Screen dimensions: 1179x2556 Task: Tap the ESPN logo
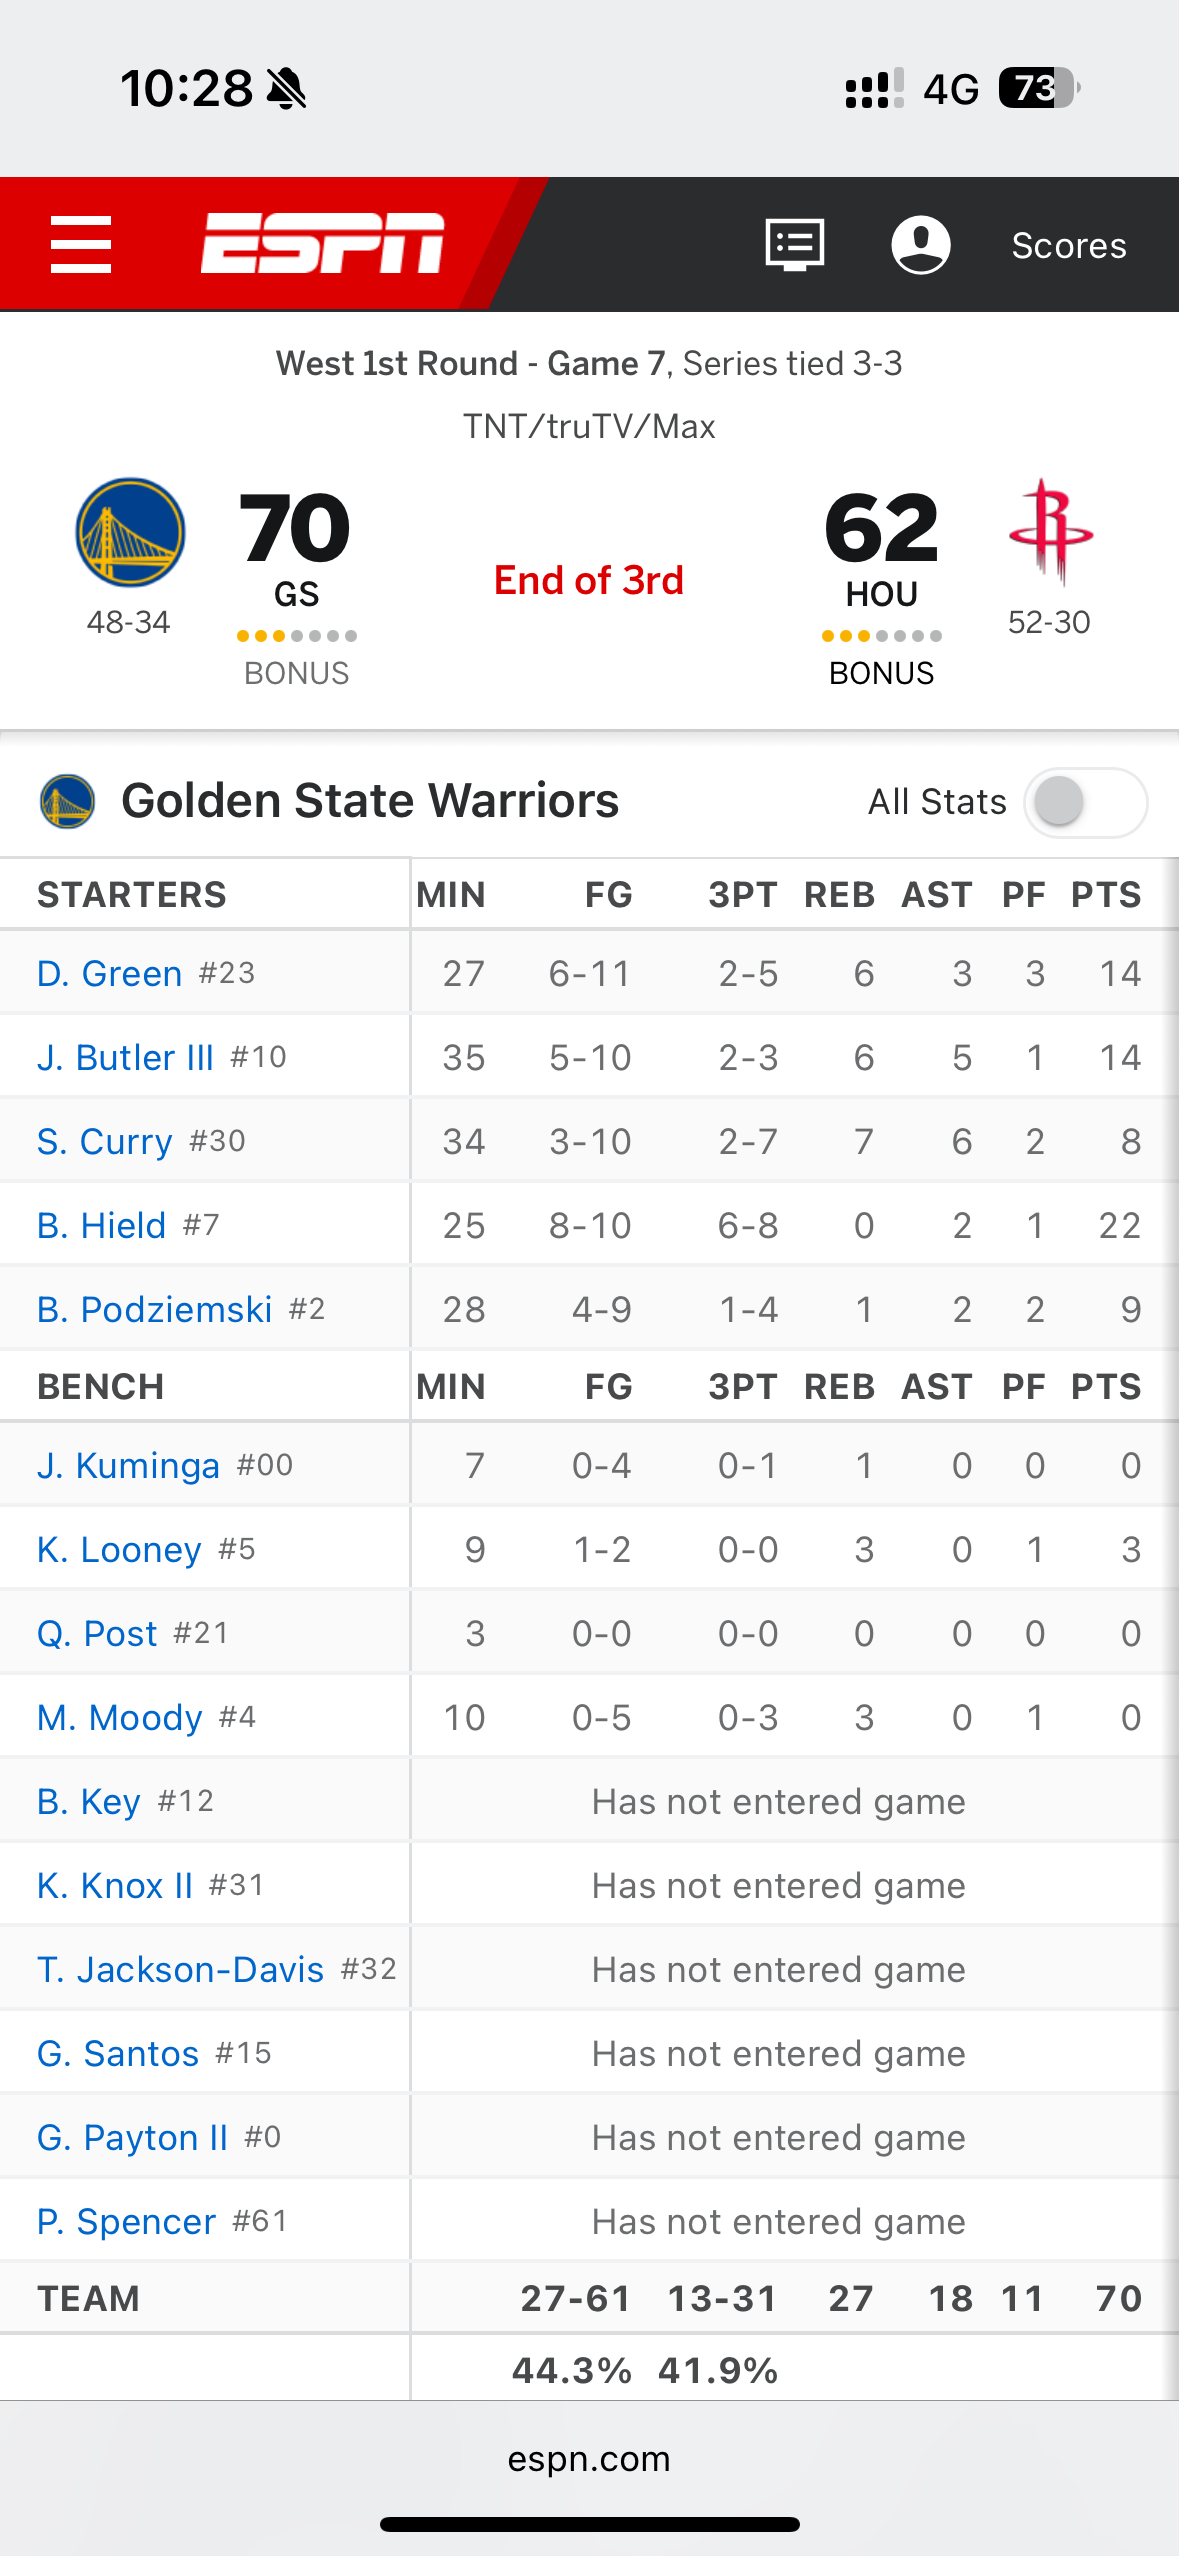click(x=322, y=243)
